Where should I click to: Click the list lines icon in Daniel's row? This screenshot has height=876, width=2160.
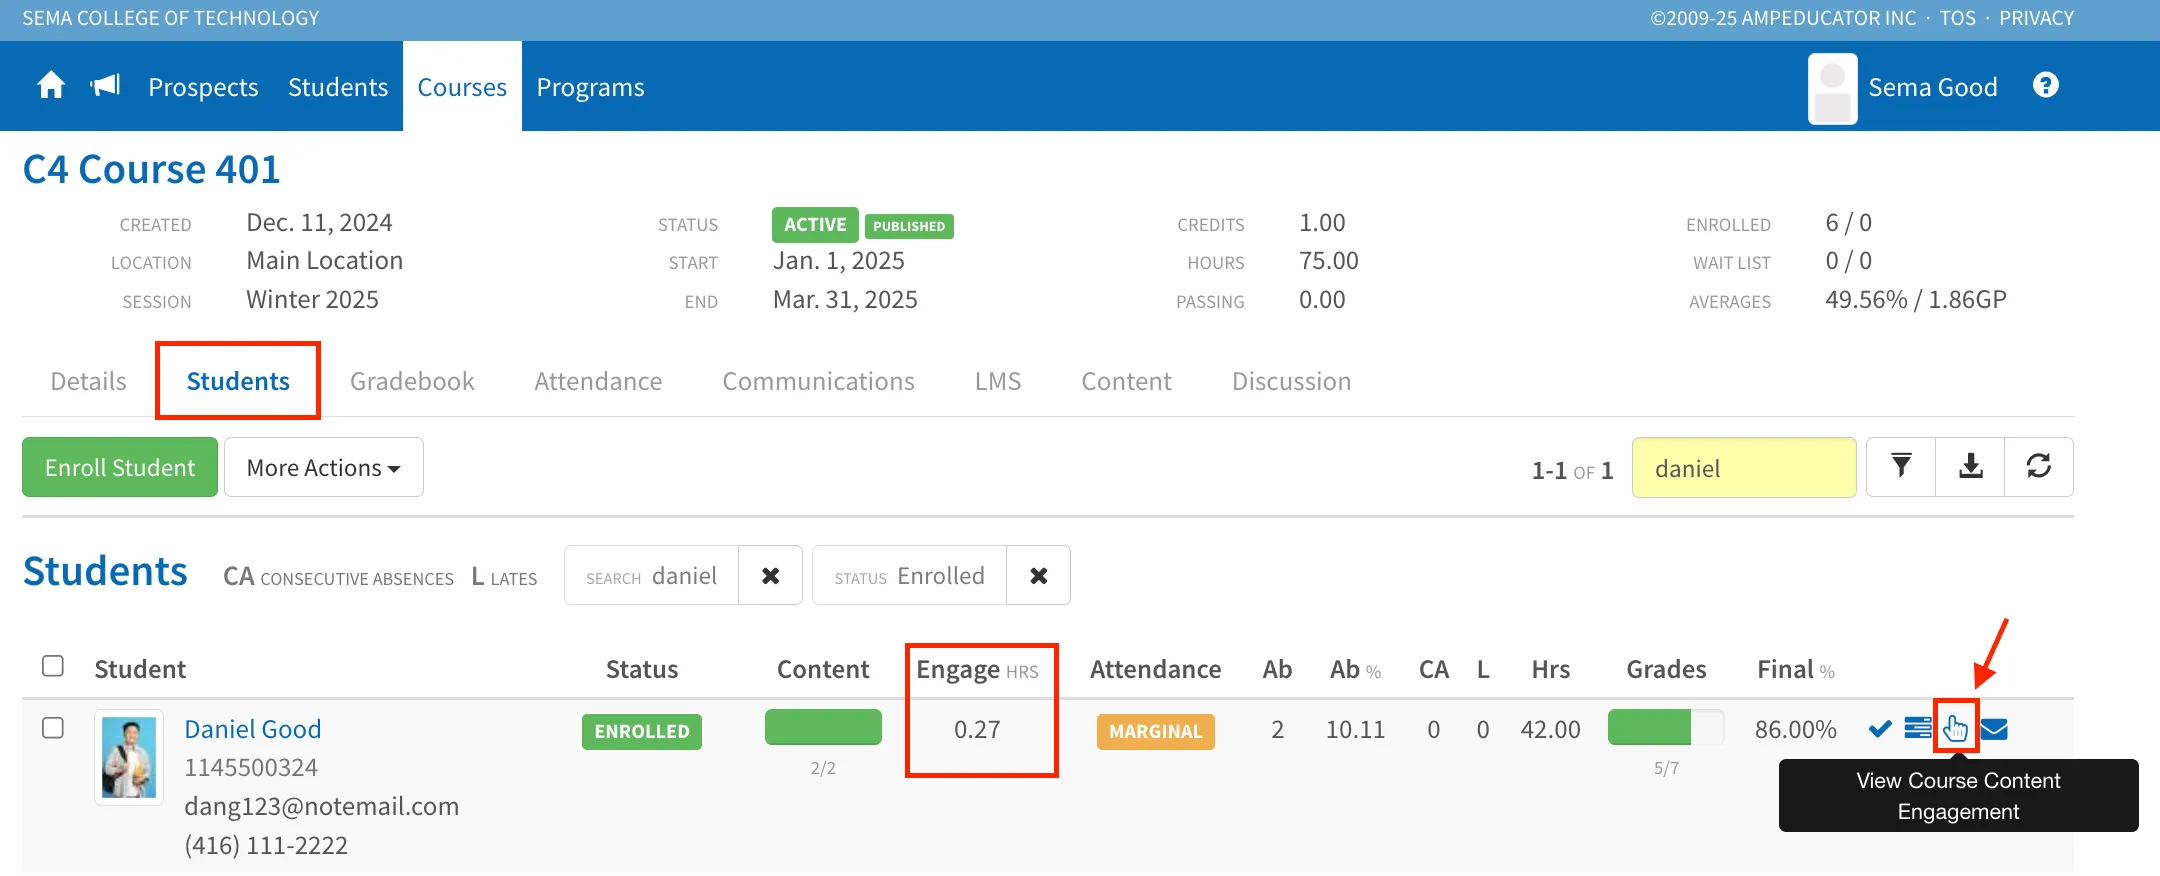tap(1918, 728)
